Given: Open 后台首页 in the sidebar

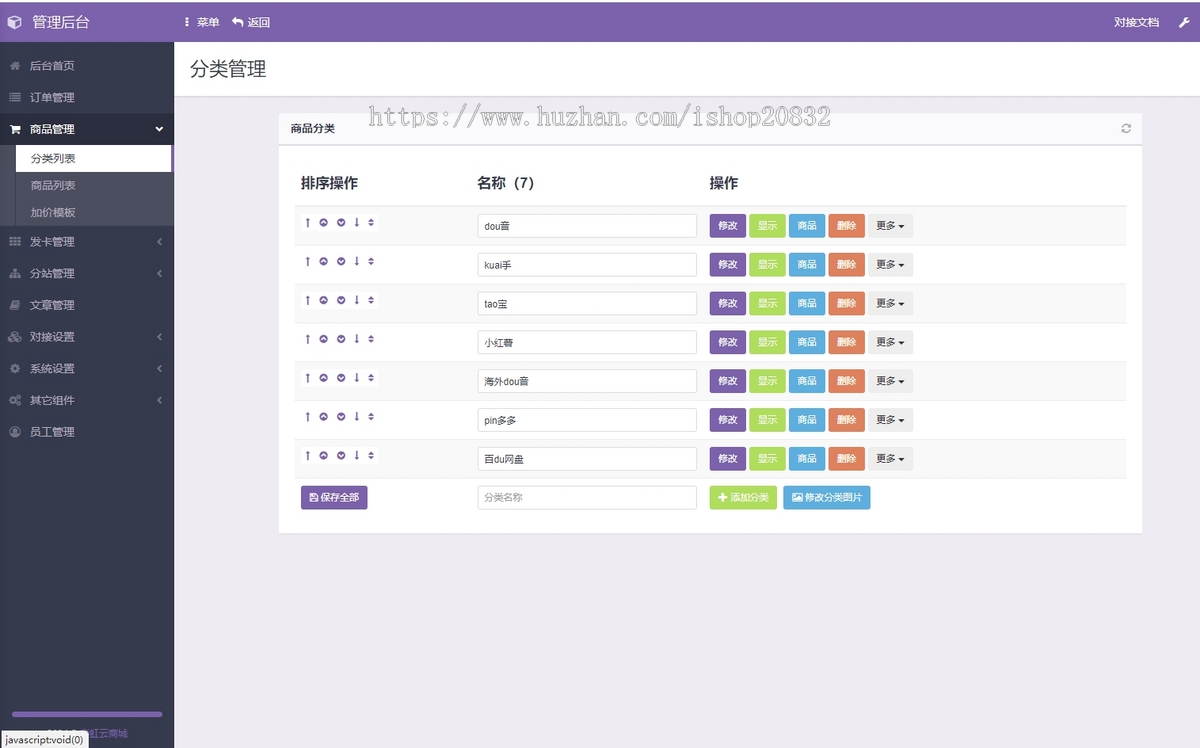Looking at the screenshot, I should click(x=87, y=66).
